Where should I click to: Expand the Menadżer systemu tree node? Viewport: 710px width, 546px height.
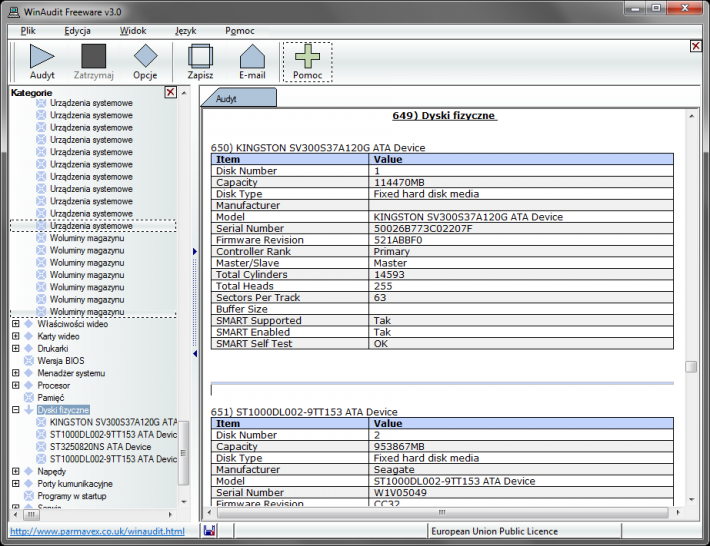click(x=15, y=373)
